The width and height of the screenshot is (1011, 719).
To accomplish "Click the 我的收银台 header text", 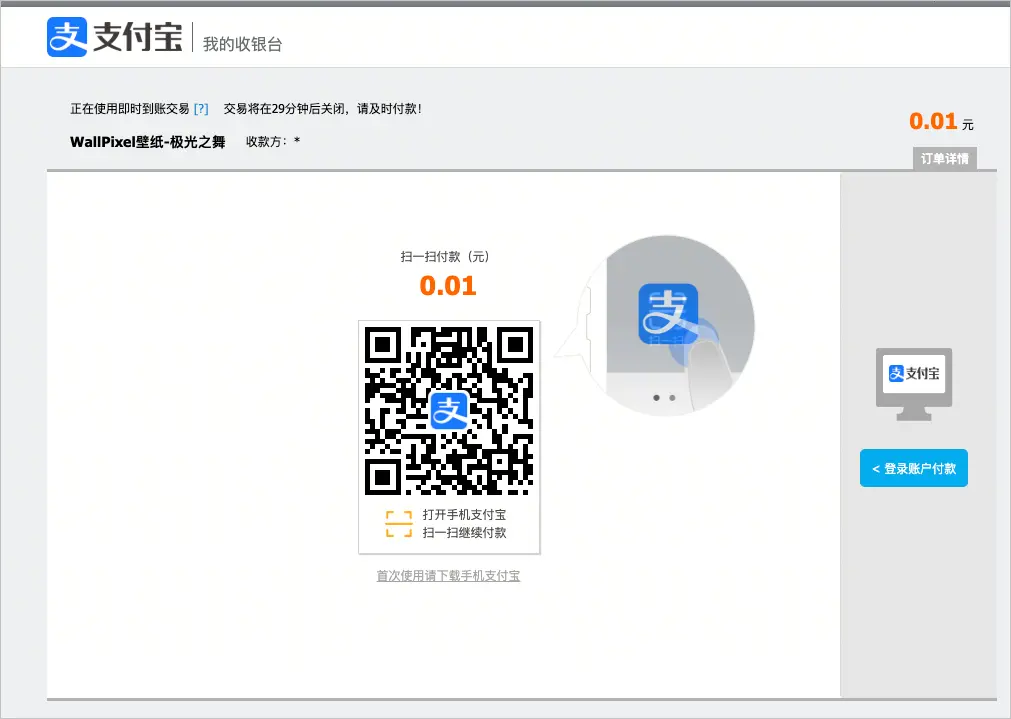I will tap(242, 44).
